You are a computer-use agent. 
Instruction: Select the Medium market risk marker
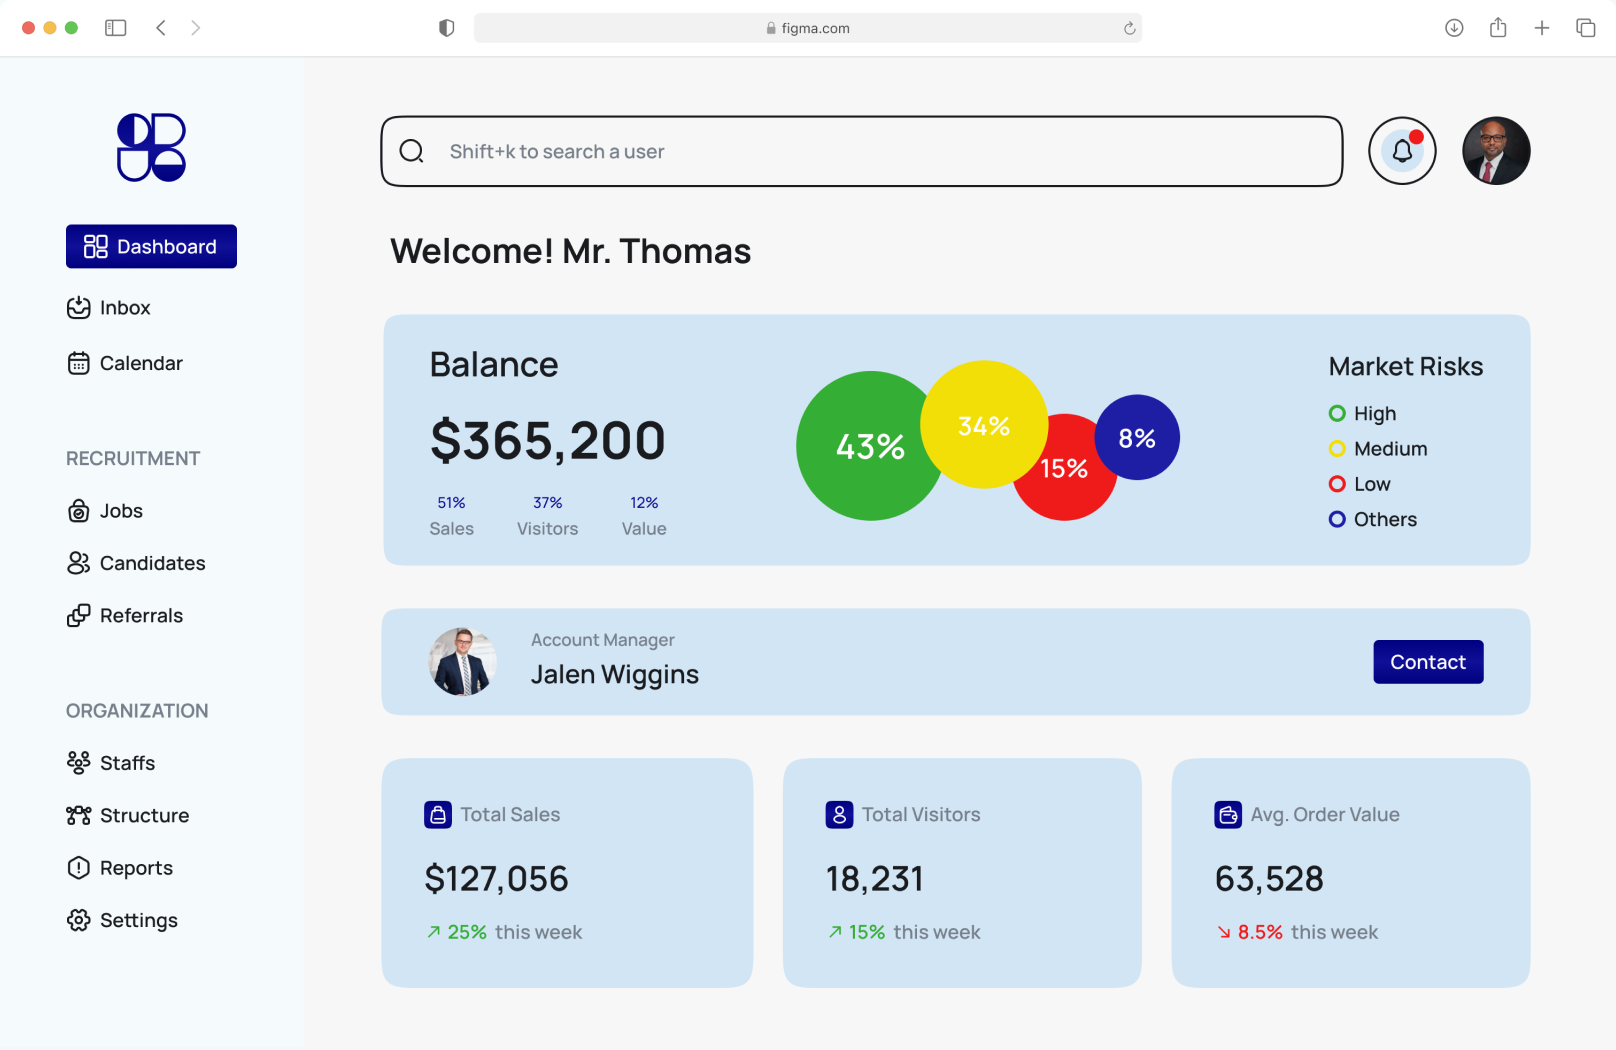1337,448
